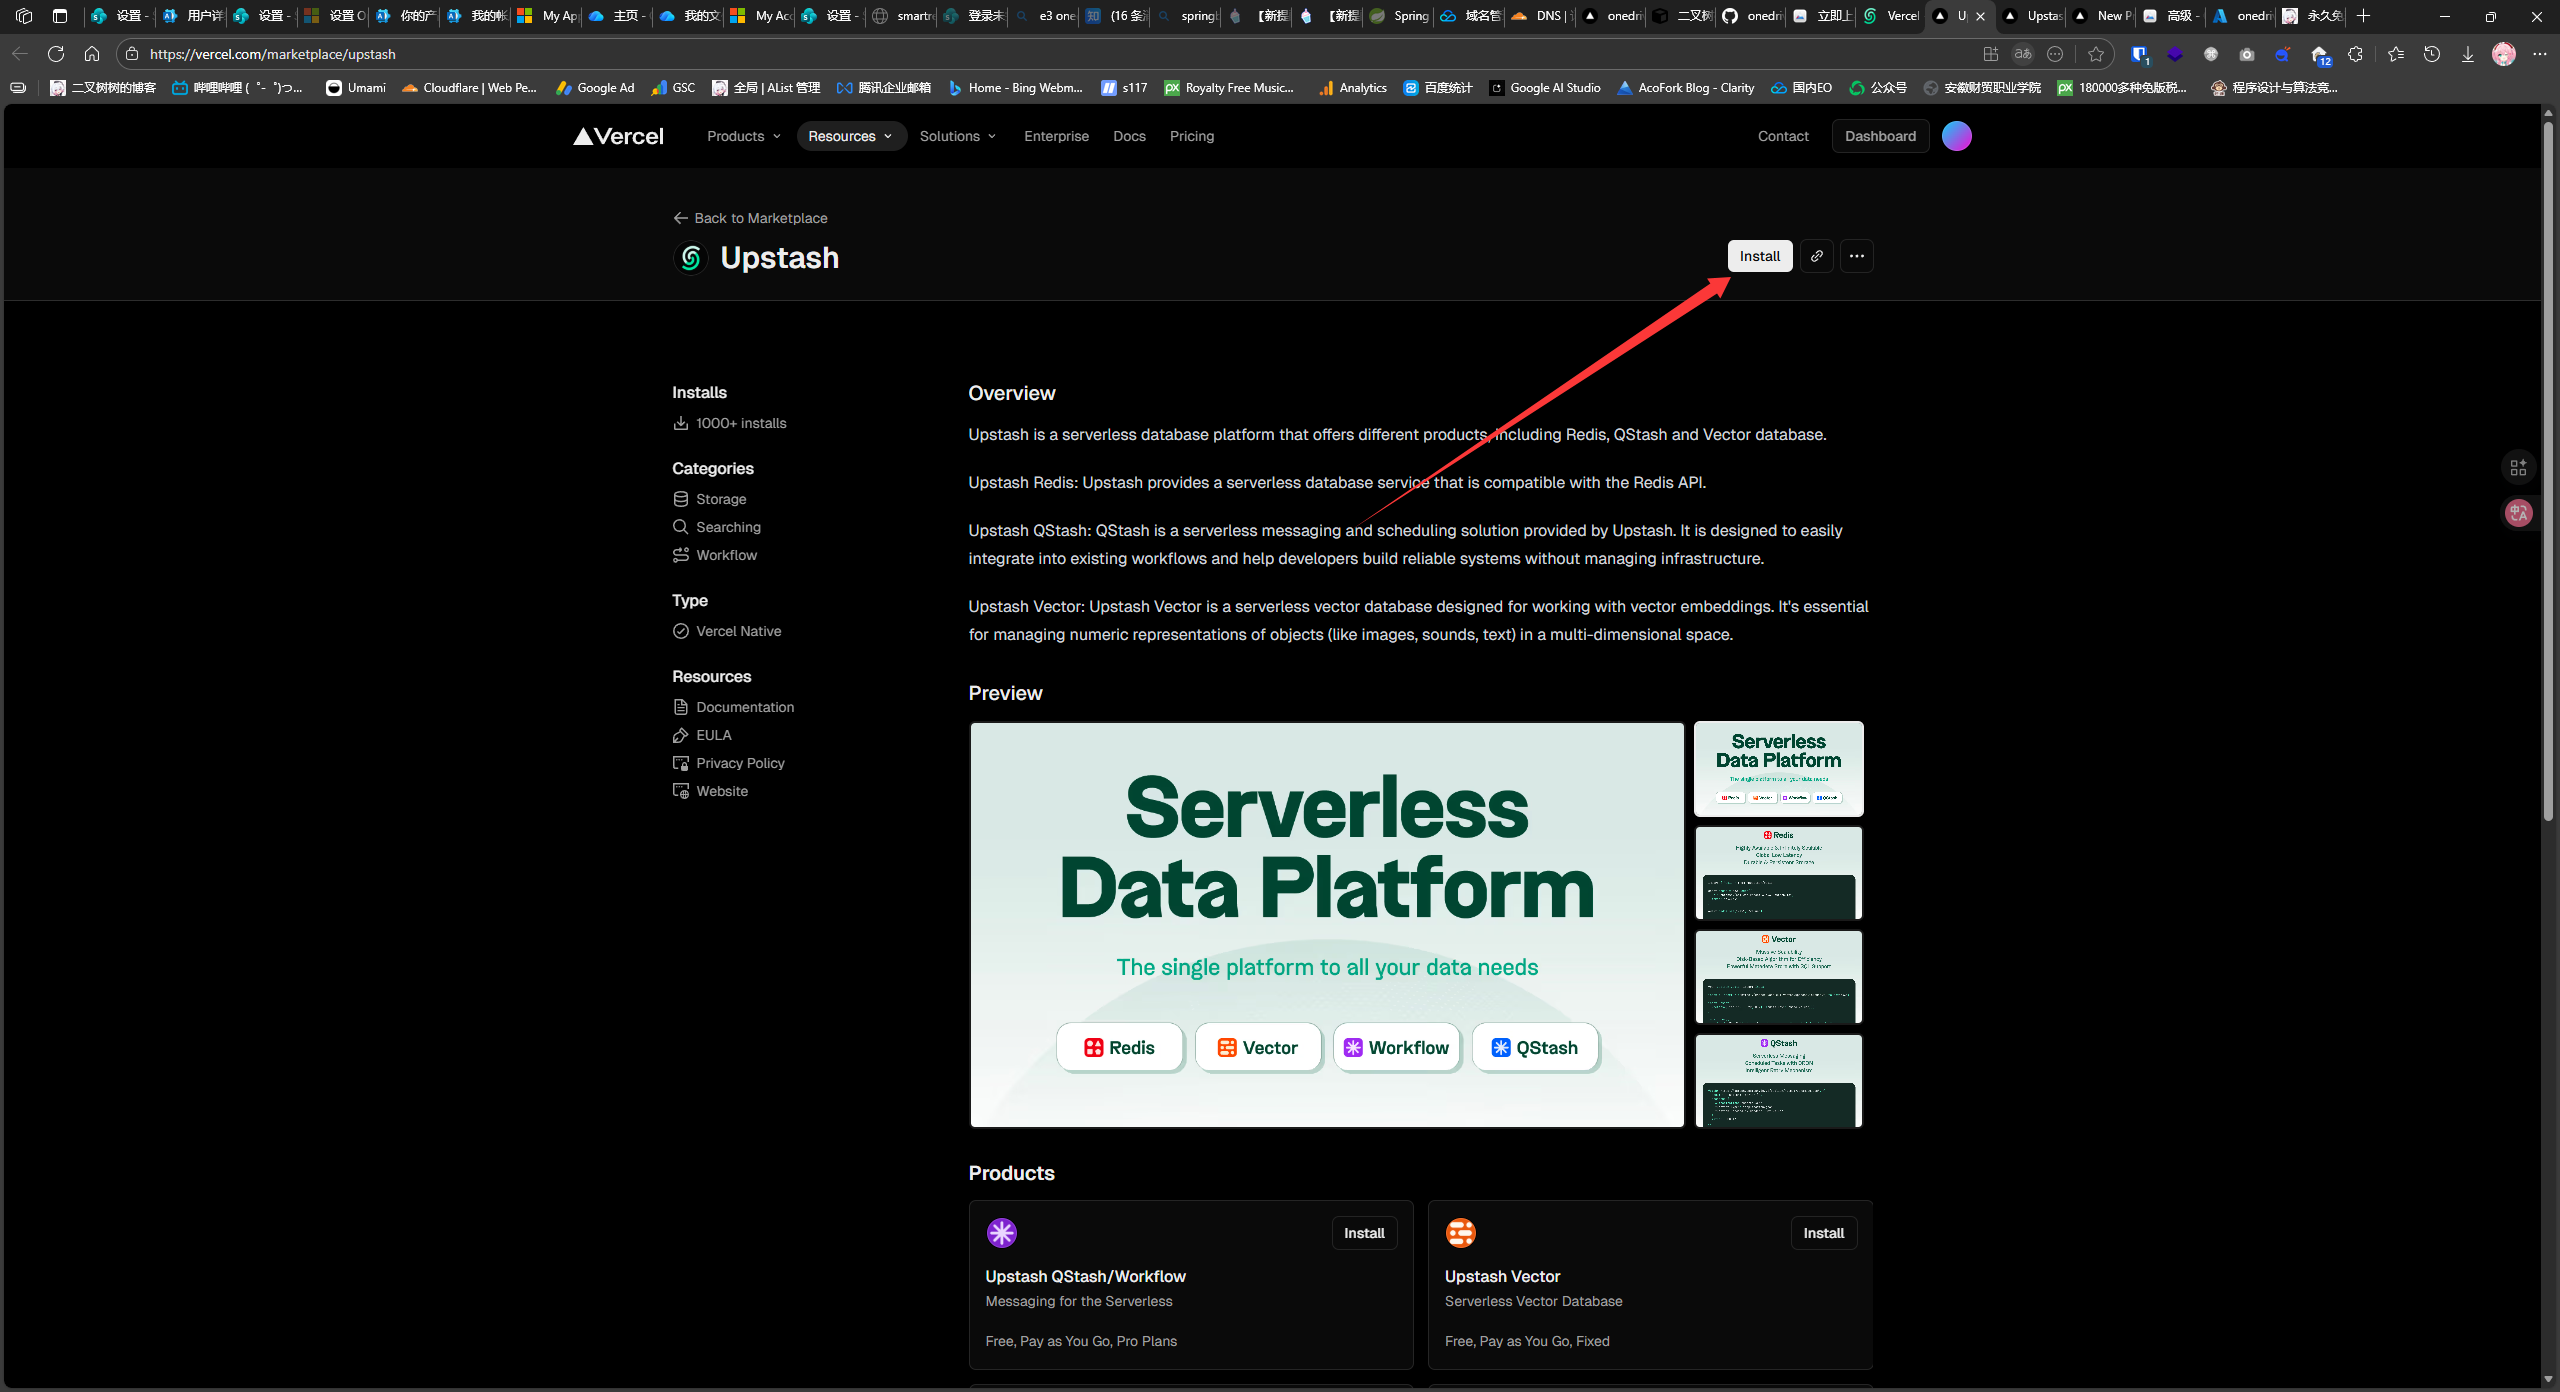Expand the Products dropdown menu
Screen dimensions: 2560x1392
743,136
